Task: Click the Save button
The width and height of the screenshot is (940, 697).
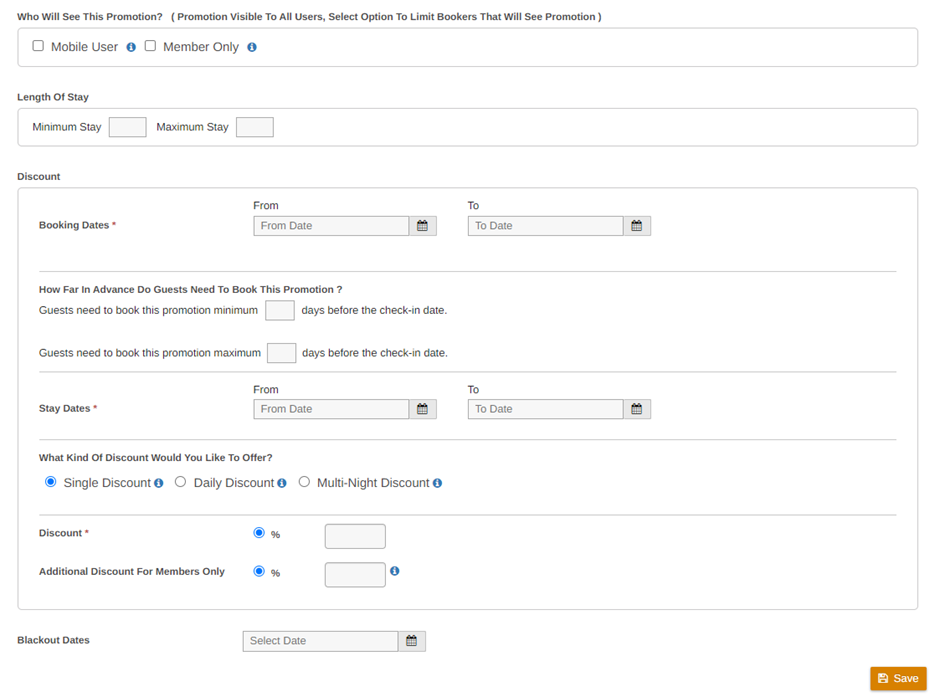Action: [898, 678]
